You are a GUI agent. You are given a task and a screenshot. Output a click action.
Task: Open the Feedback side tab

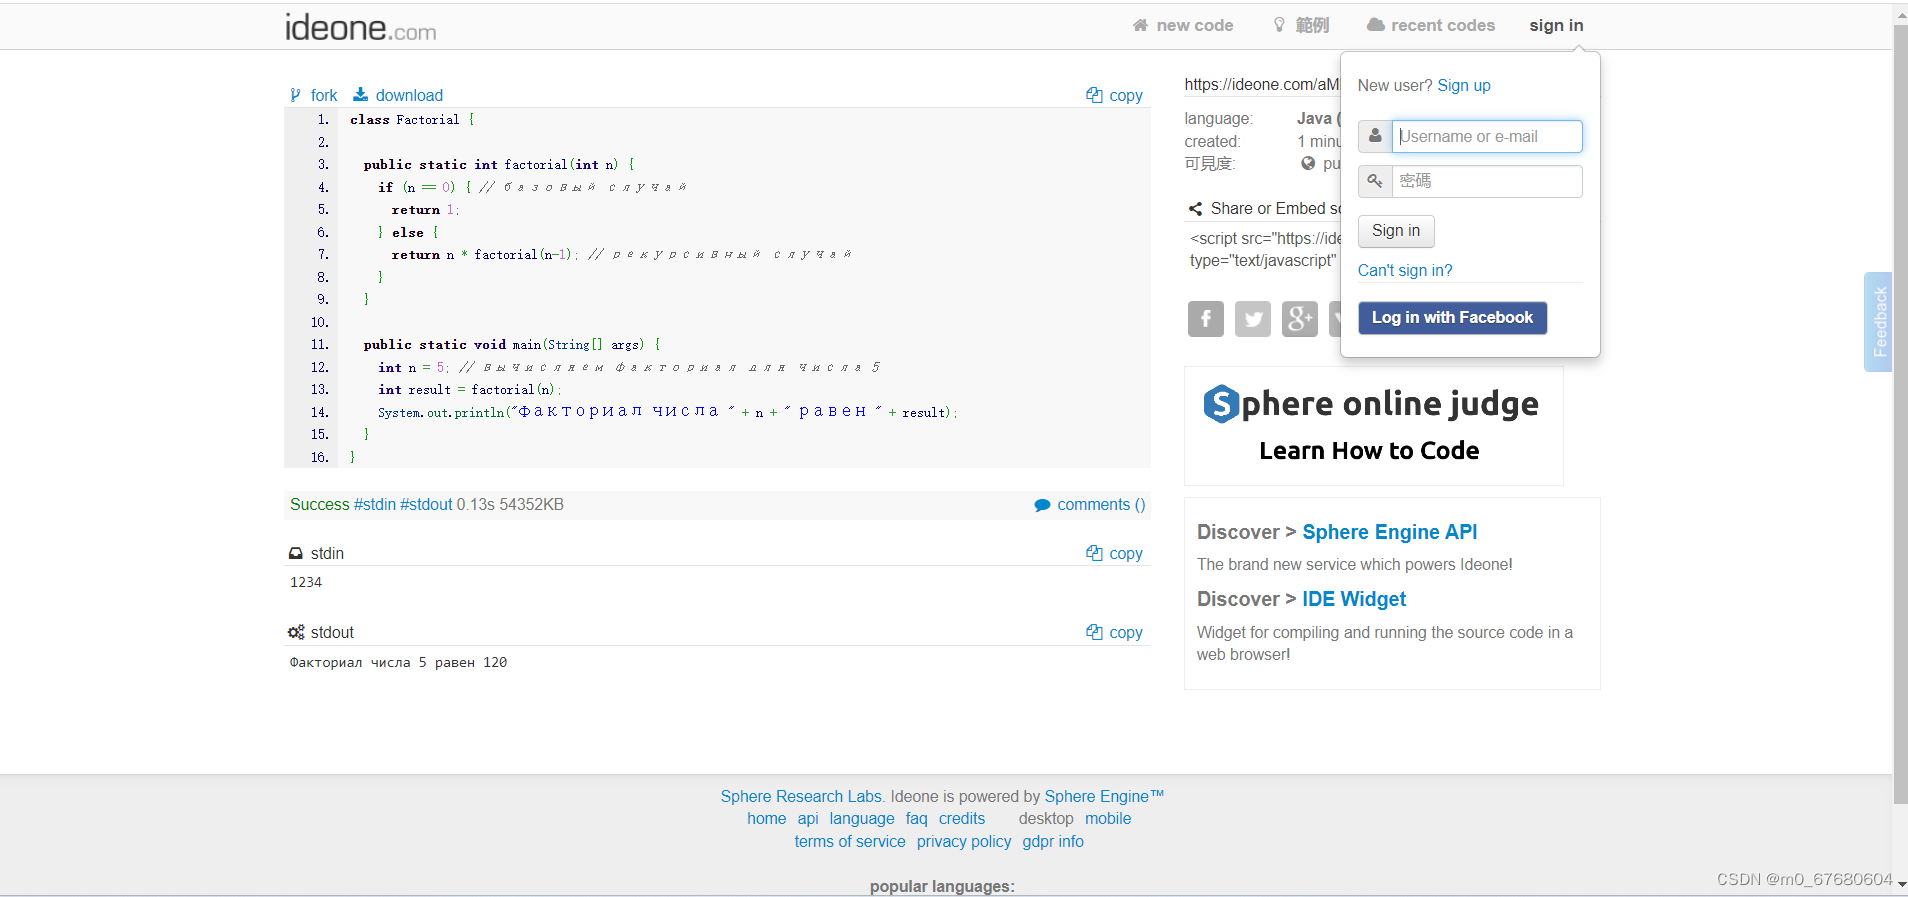point(1879,322)
